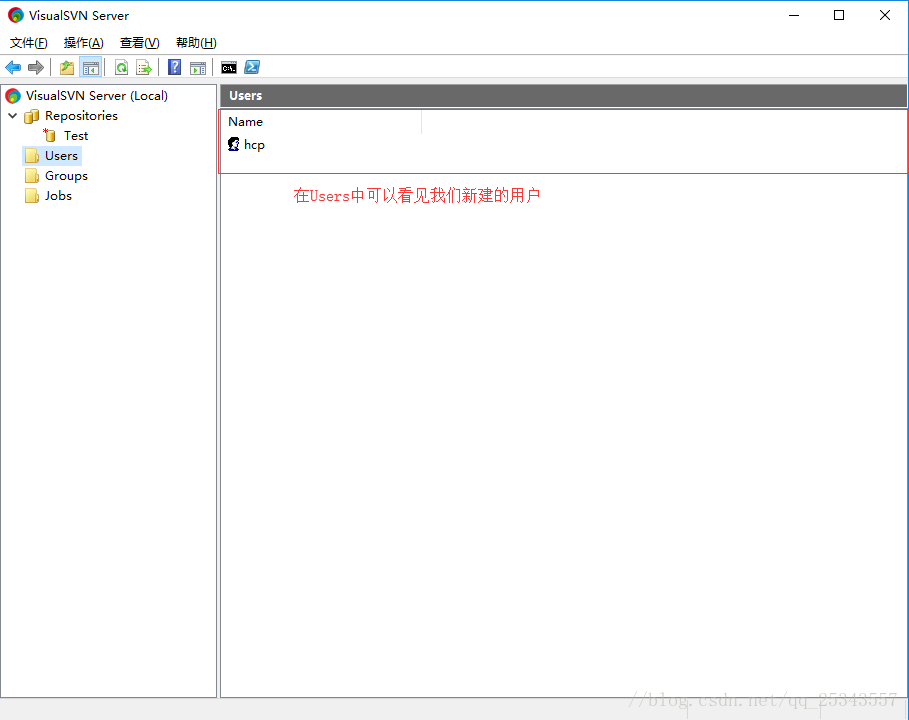Screen dimensions: 909x720
Task: Launch the PowerShell toolbar icon
Action: (252, 67)
